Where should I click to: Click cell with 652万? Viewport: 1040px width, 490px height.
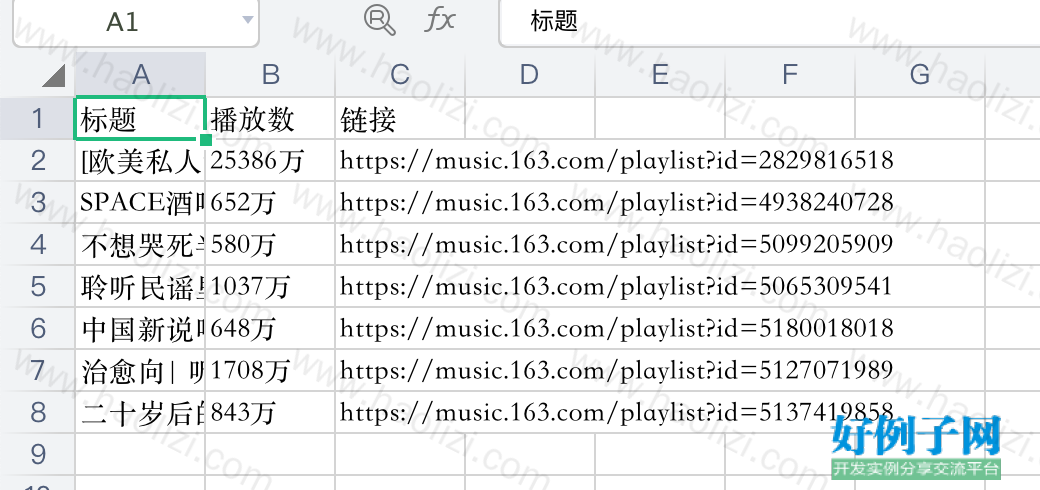pyautogui.click(x=270, y=202)
